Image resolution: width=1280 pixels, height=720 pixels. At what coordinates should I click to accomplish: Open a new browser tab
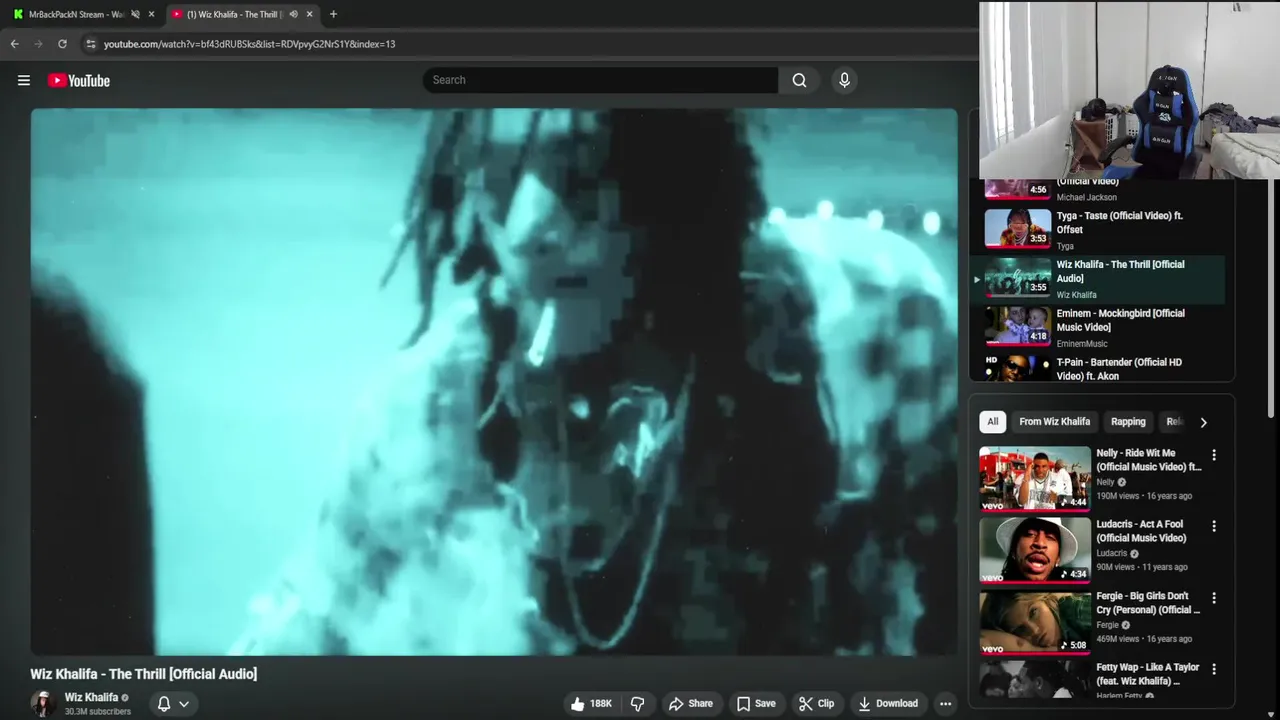[333, 14]
